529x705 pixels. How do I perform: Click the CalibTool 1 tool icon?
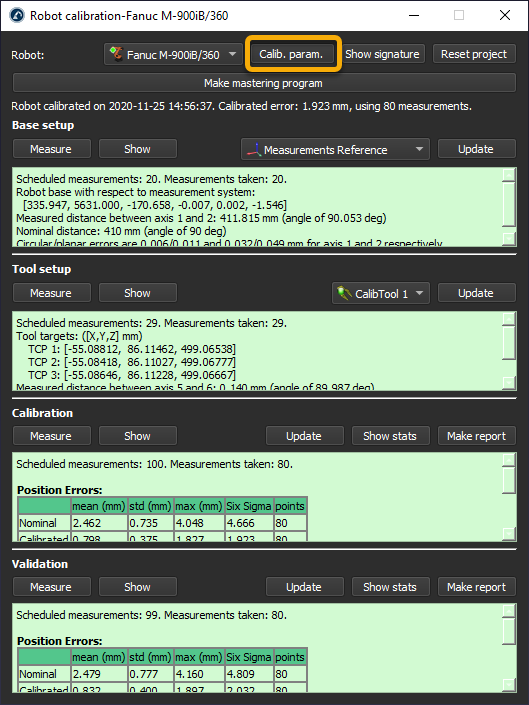point(344,293)
